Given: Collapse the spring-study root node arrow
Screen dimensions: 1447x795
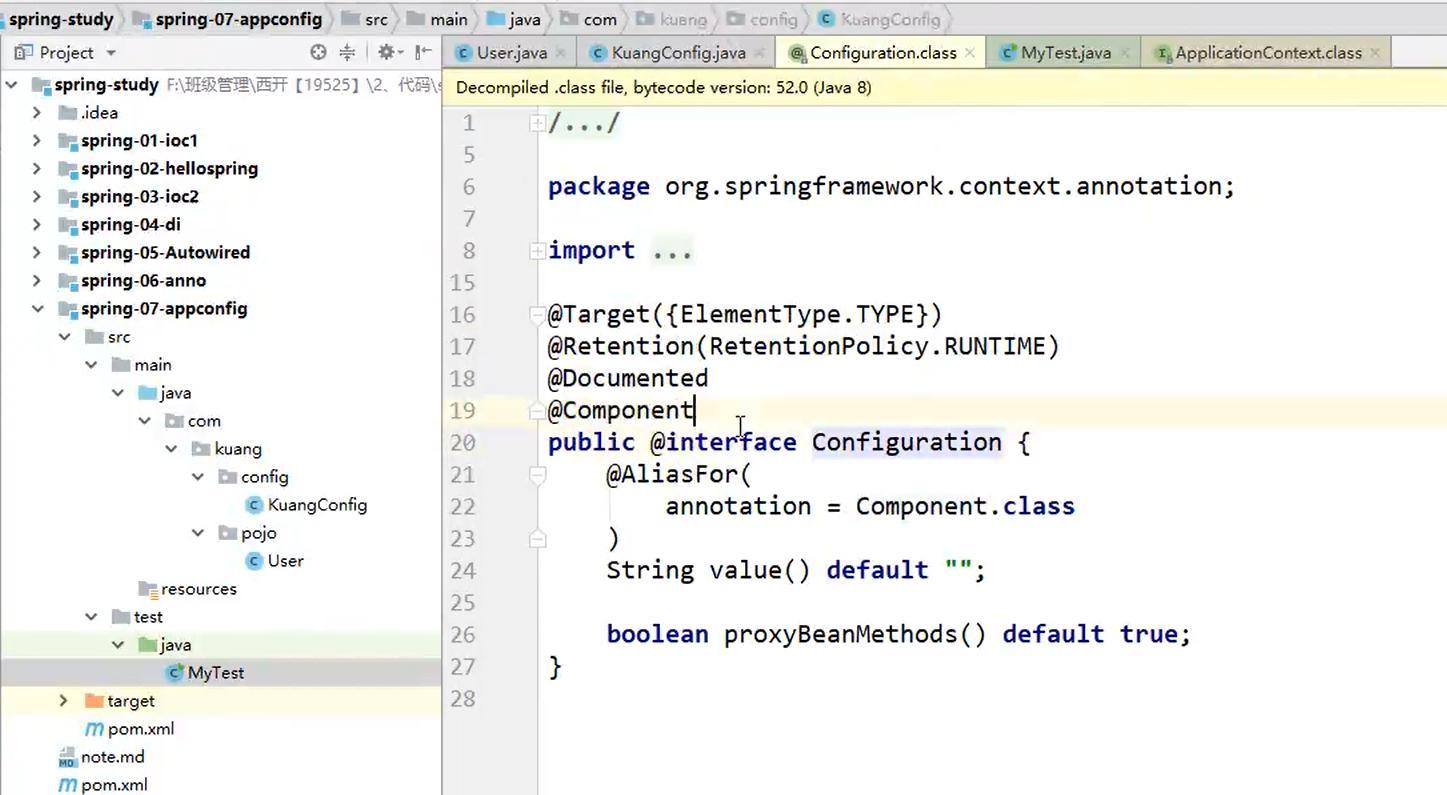Looking at the screenshot, I should (12, 85).
